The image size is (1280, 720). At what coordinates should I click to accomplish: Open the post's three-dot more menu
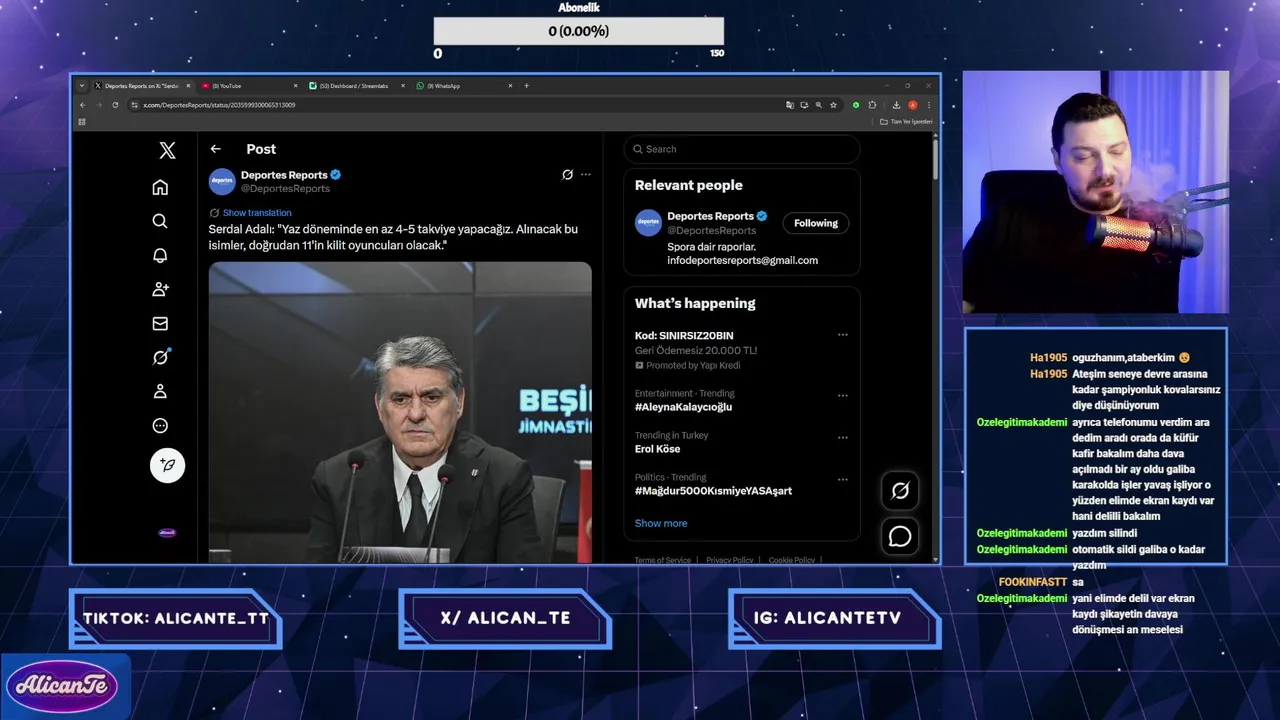586,174
